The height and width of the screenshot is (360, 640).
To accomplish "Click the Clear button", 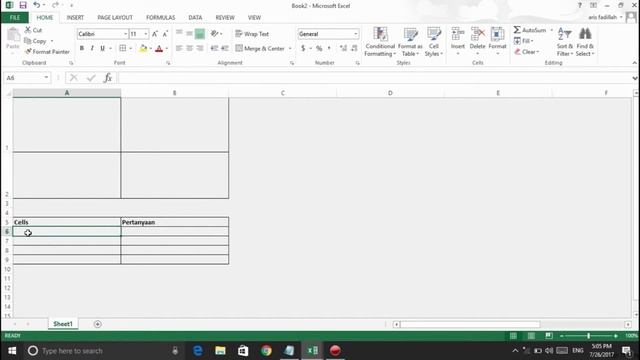I will pos(527,52).
